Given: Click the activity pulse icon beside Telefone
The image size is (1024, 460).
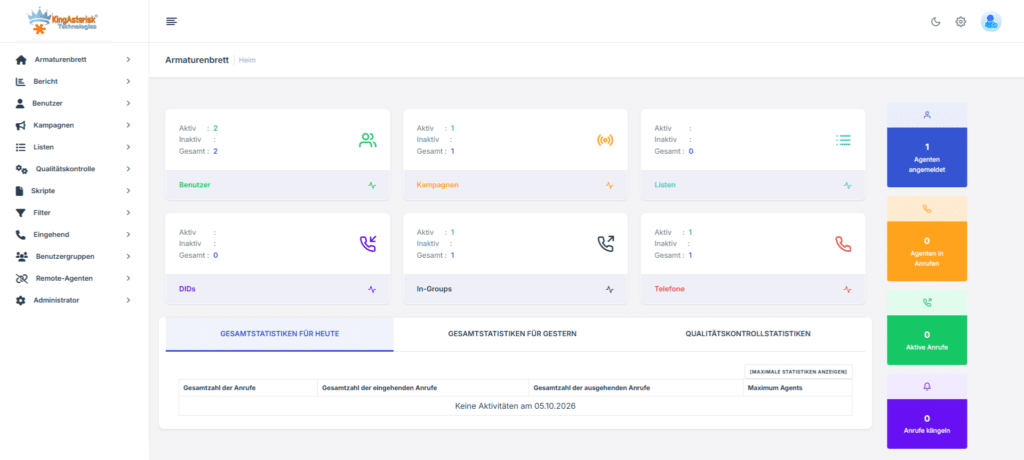Looking at the screenshot, I should [x=848, y=289].
